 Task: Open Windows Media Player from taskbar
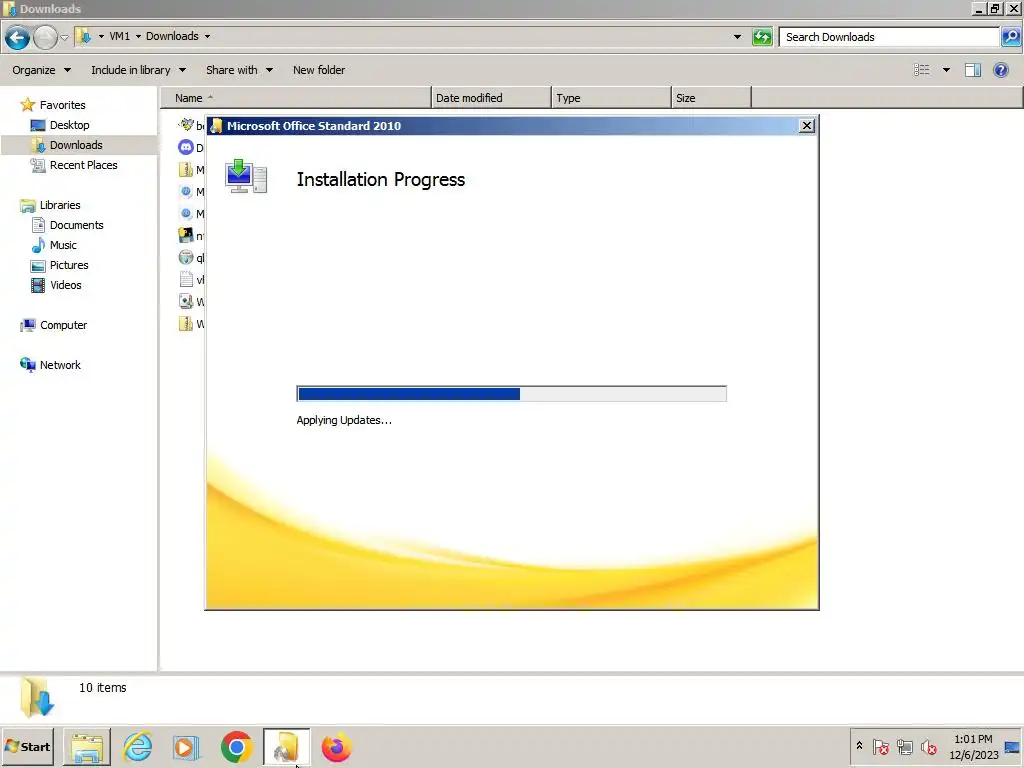186,747
